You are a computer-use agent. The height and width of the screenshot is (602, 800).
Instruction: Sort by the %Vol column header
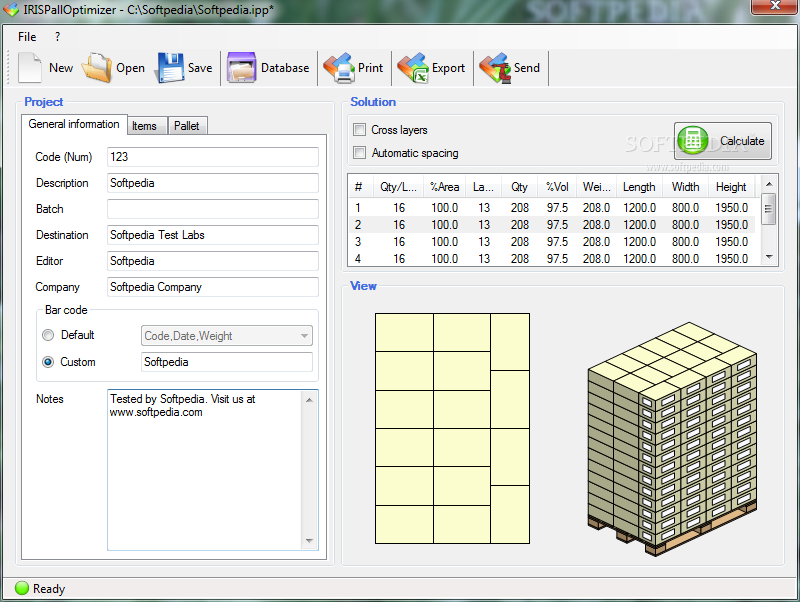(x=557, y=187)
